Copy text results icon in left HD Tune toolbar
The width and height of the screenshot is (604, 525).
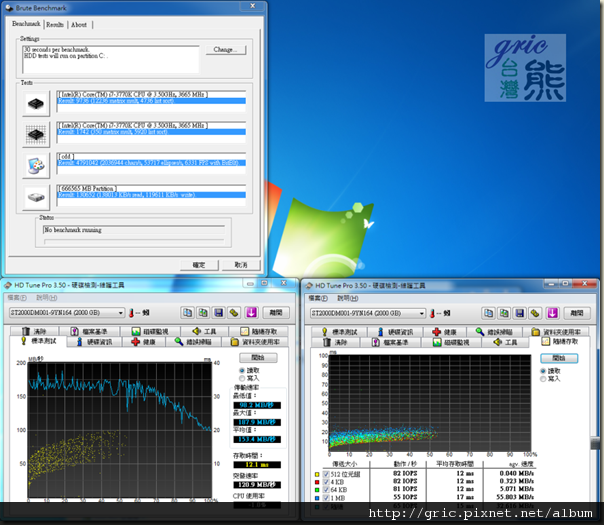click(188, 313)
